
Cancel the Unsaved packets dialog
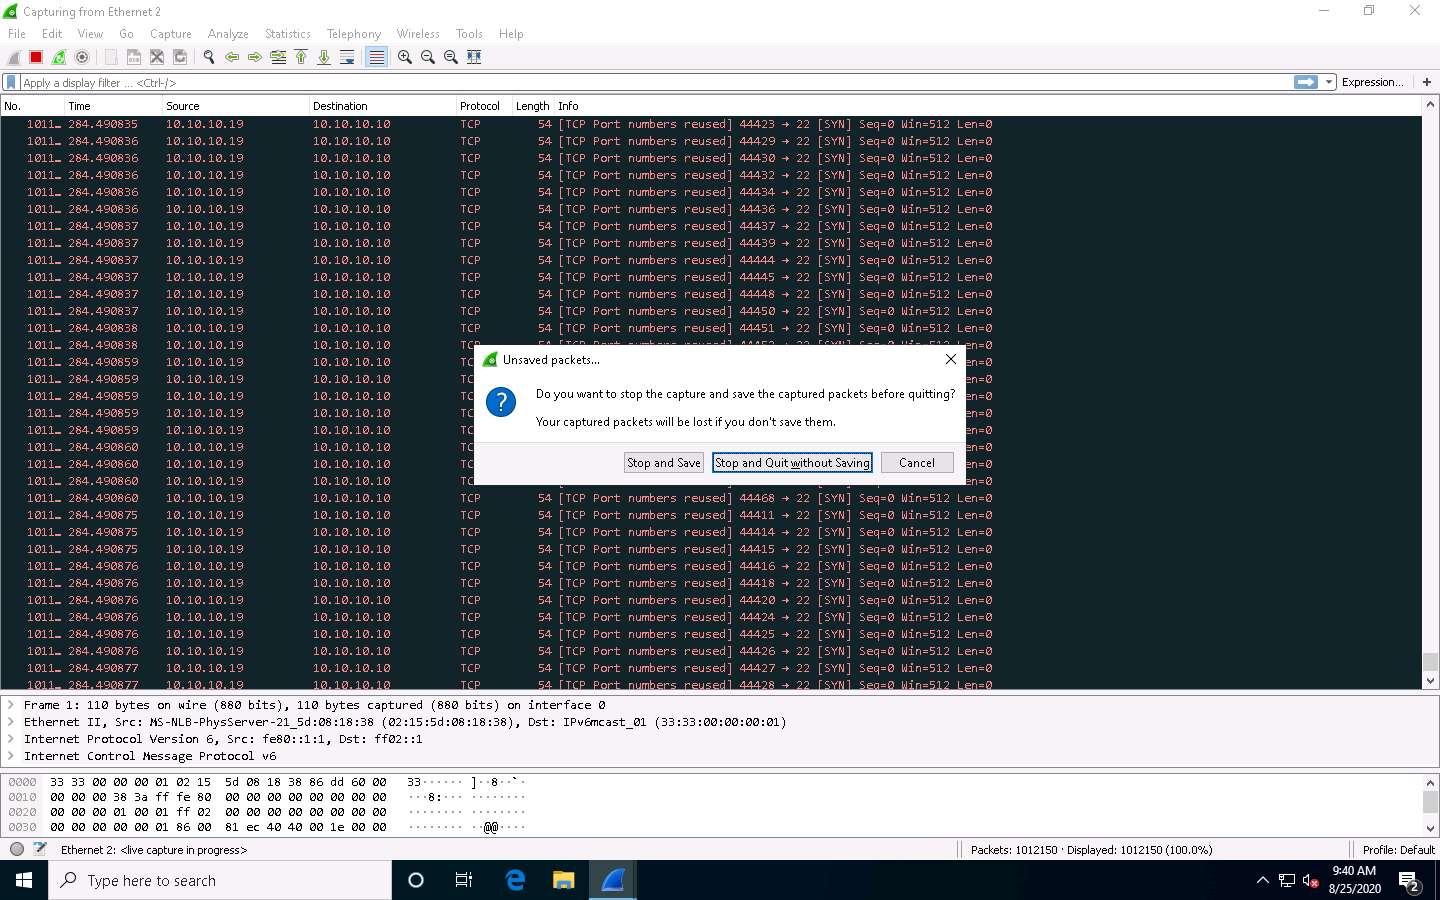(x=917, y=463)
